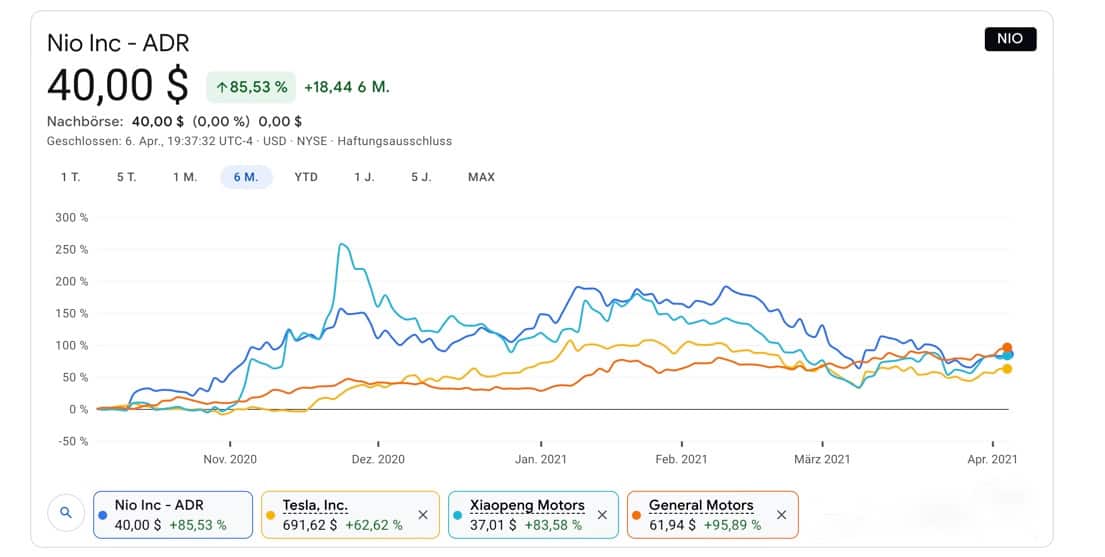Select the 1 T. time range
This screenshot has width=1105, height=557.
[x=70, y=177]
